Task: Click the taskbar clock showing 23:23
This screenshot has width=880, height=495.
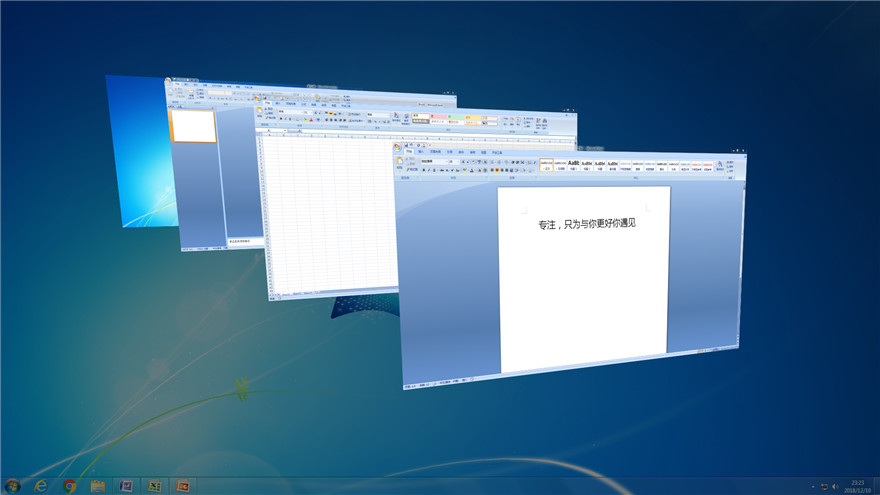Action: pos(858,483)
